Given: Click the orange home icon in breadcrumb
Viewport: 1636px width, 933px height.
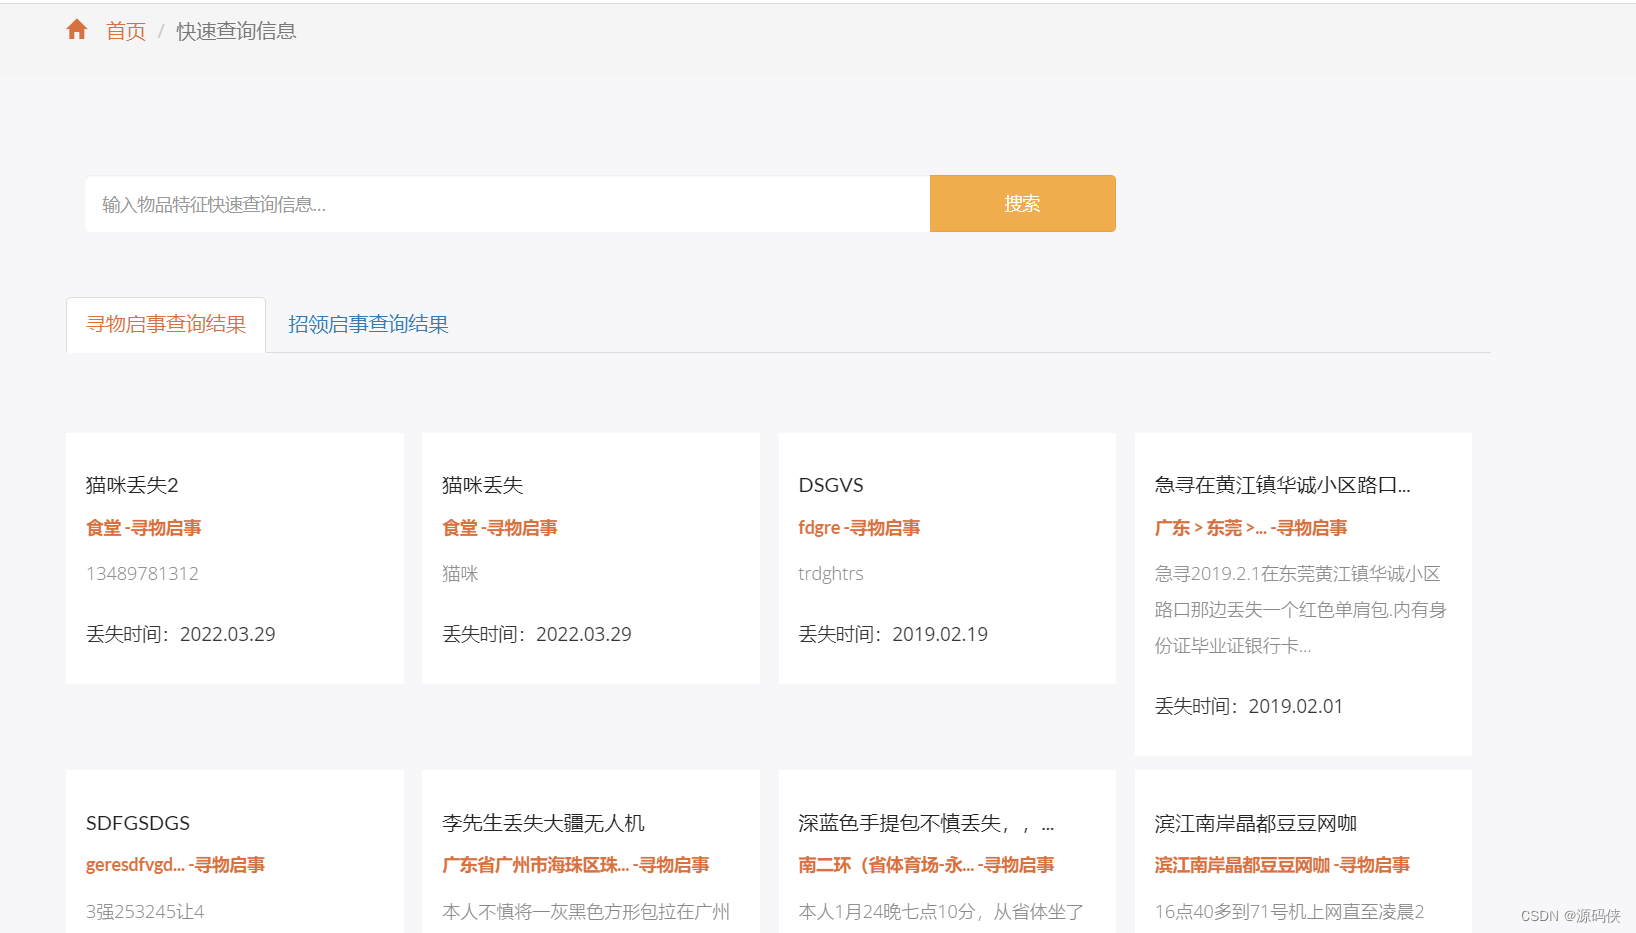Looking at the screenshot, I should coord(77,30).
